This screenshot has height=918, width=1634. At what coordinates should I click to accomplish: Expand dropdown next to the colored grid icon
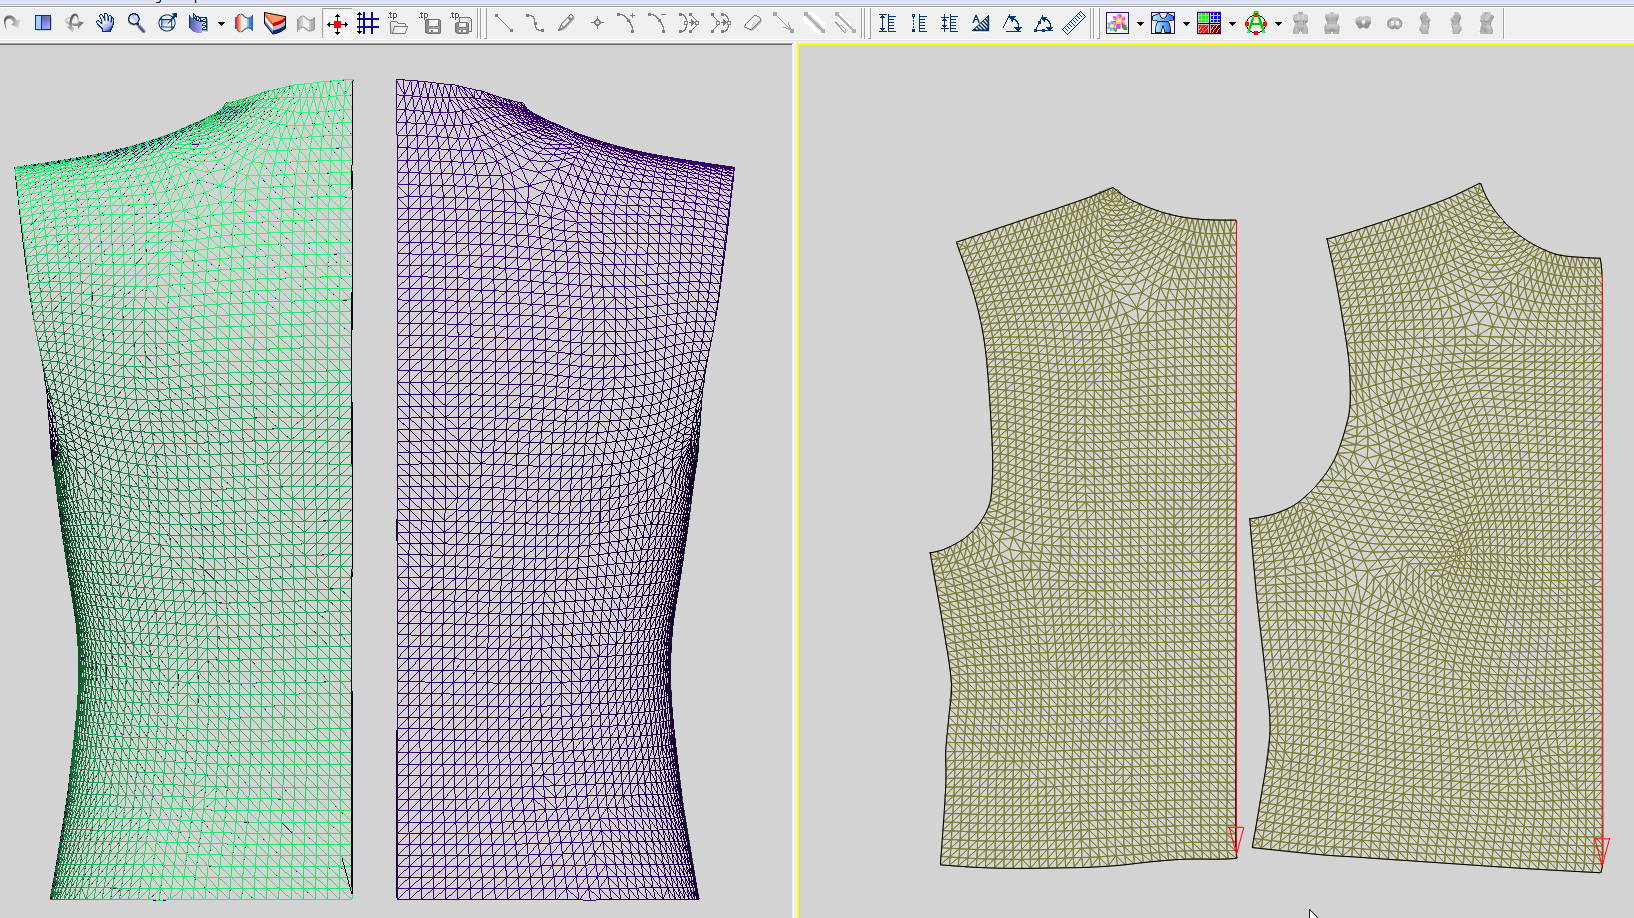(x=1232, y=24)
